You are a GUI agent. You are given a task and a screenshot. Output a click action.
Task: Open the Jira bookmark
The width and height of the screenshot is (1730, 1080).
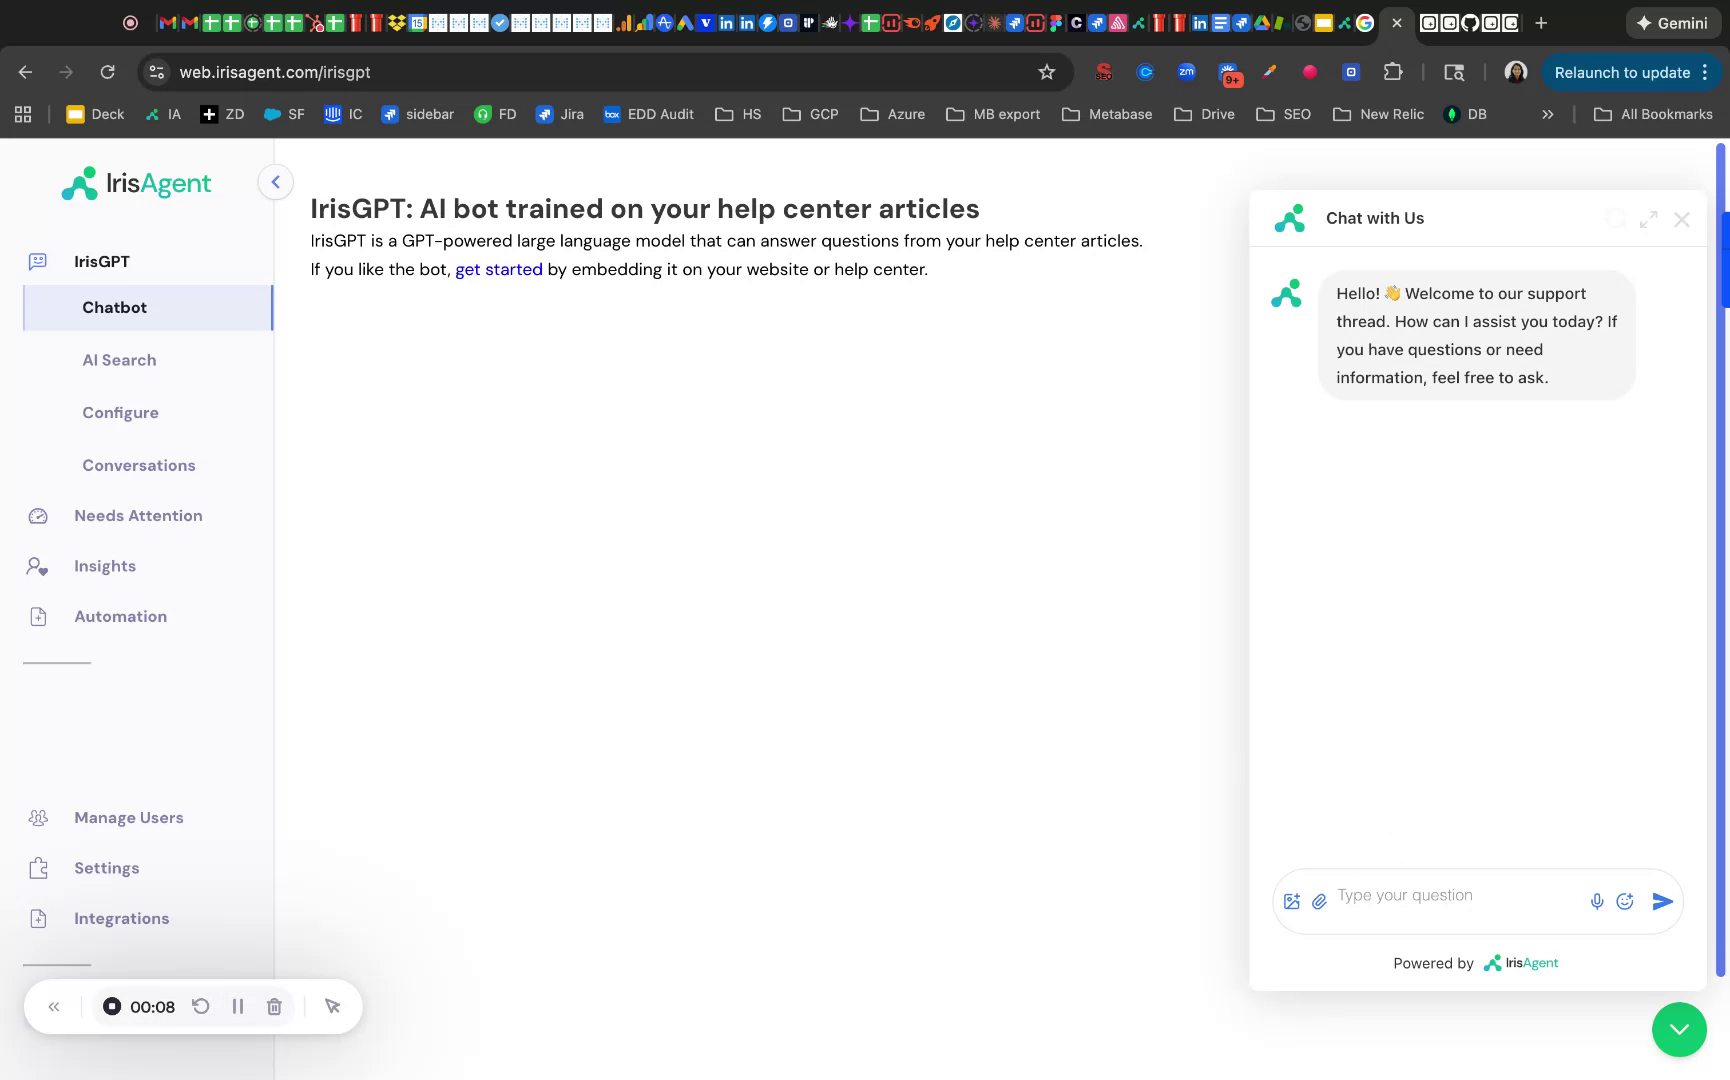[x=560, y=114]
